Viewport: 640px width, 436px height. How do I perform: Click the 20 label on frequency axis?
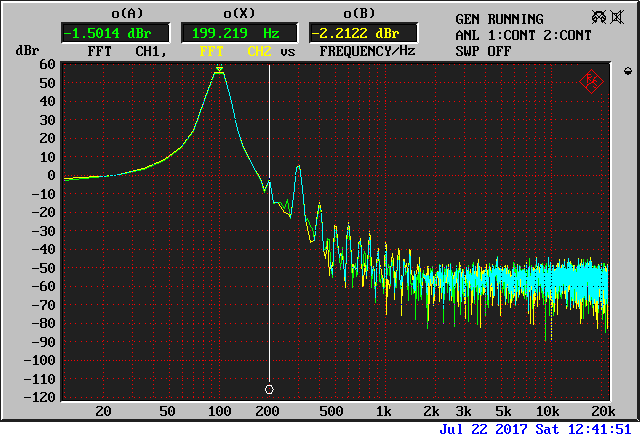click(x=103, y=411)
